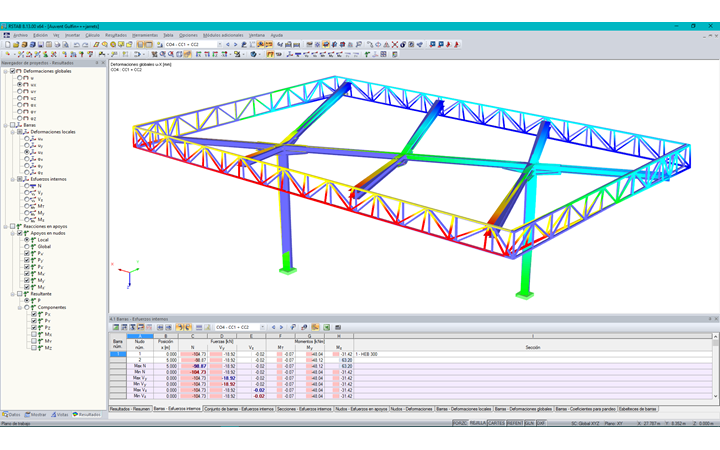
Task: Collapse Esfuerzos internos tree node
Action: tap(13, 179)
